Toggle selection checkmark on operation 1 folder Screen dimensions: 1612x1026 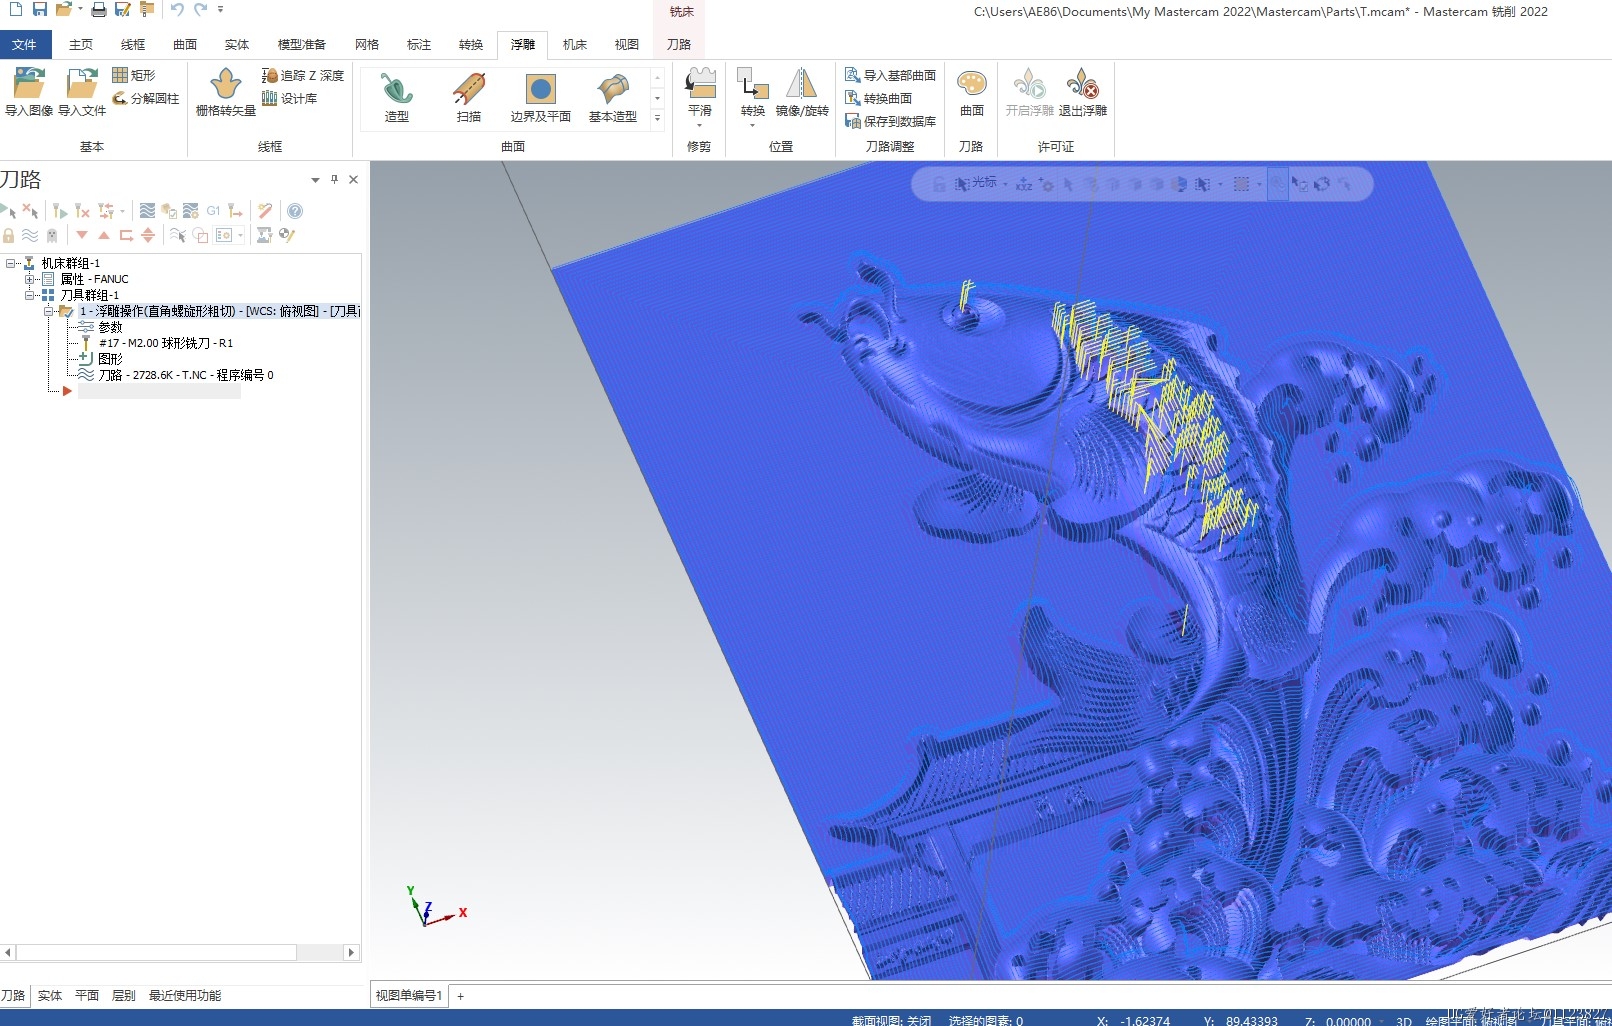click(67, 311)
